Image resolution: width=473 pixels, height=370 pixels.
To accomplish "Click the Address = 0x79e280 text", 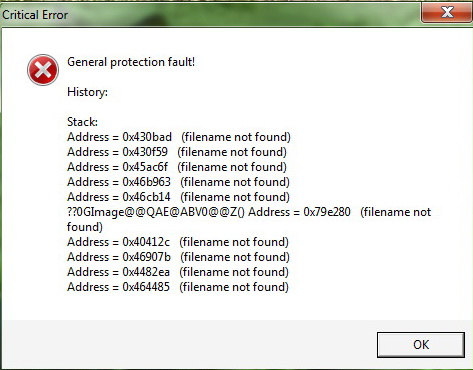I will coord(299,212).
